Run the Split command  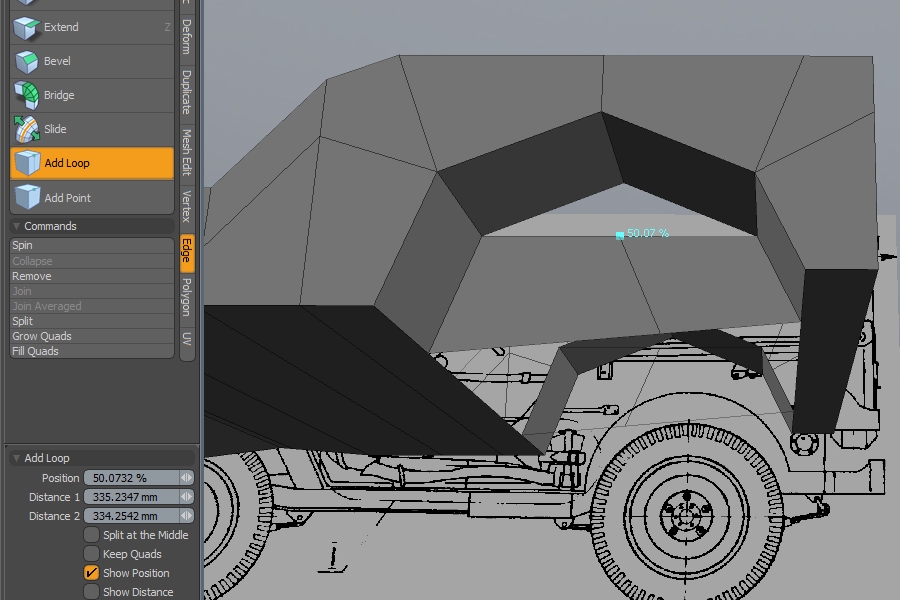(x=92, y=321)
